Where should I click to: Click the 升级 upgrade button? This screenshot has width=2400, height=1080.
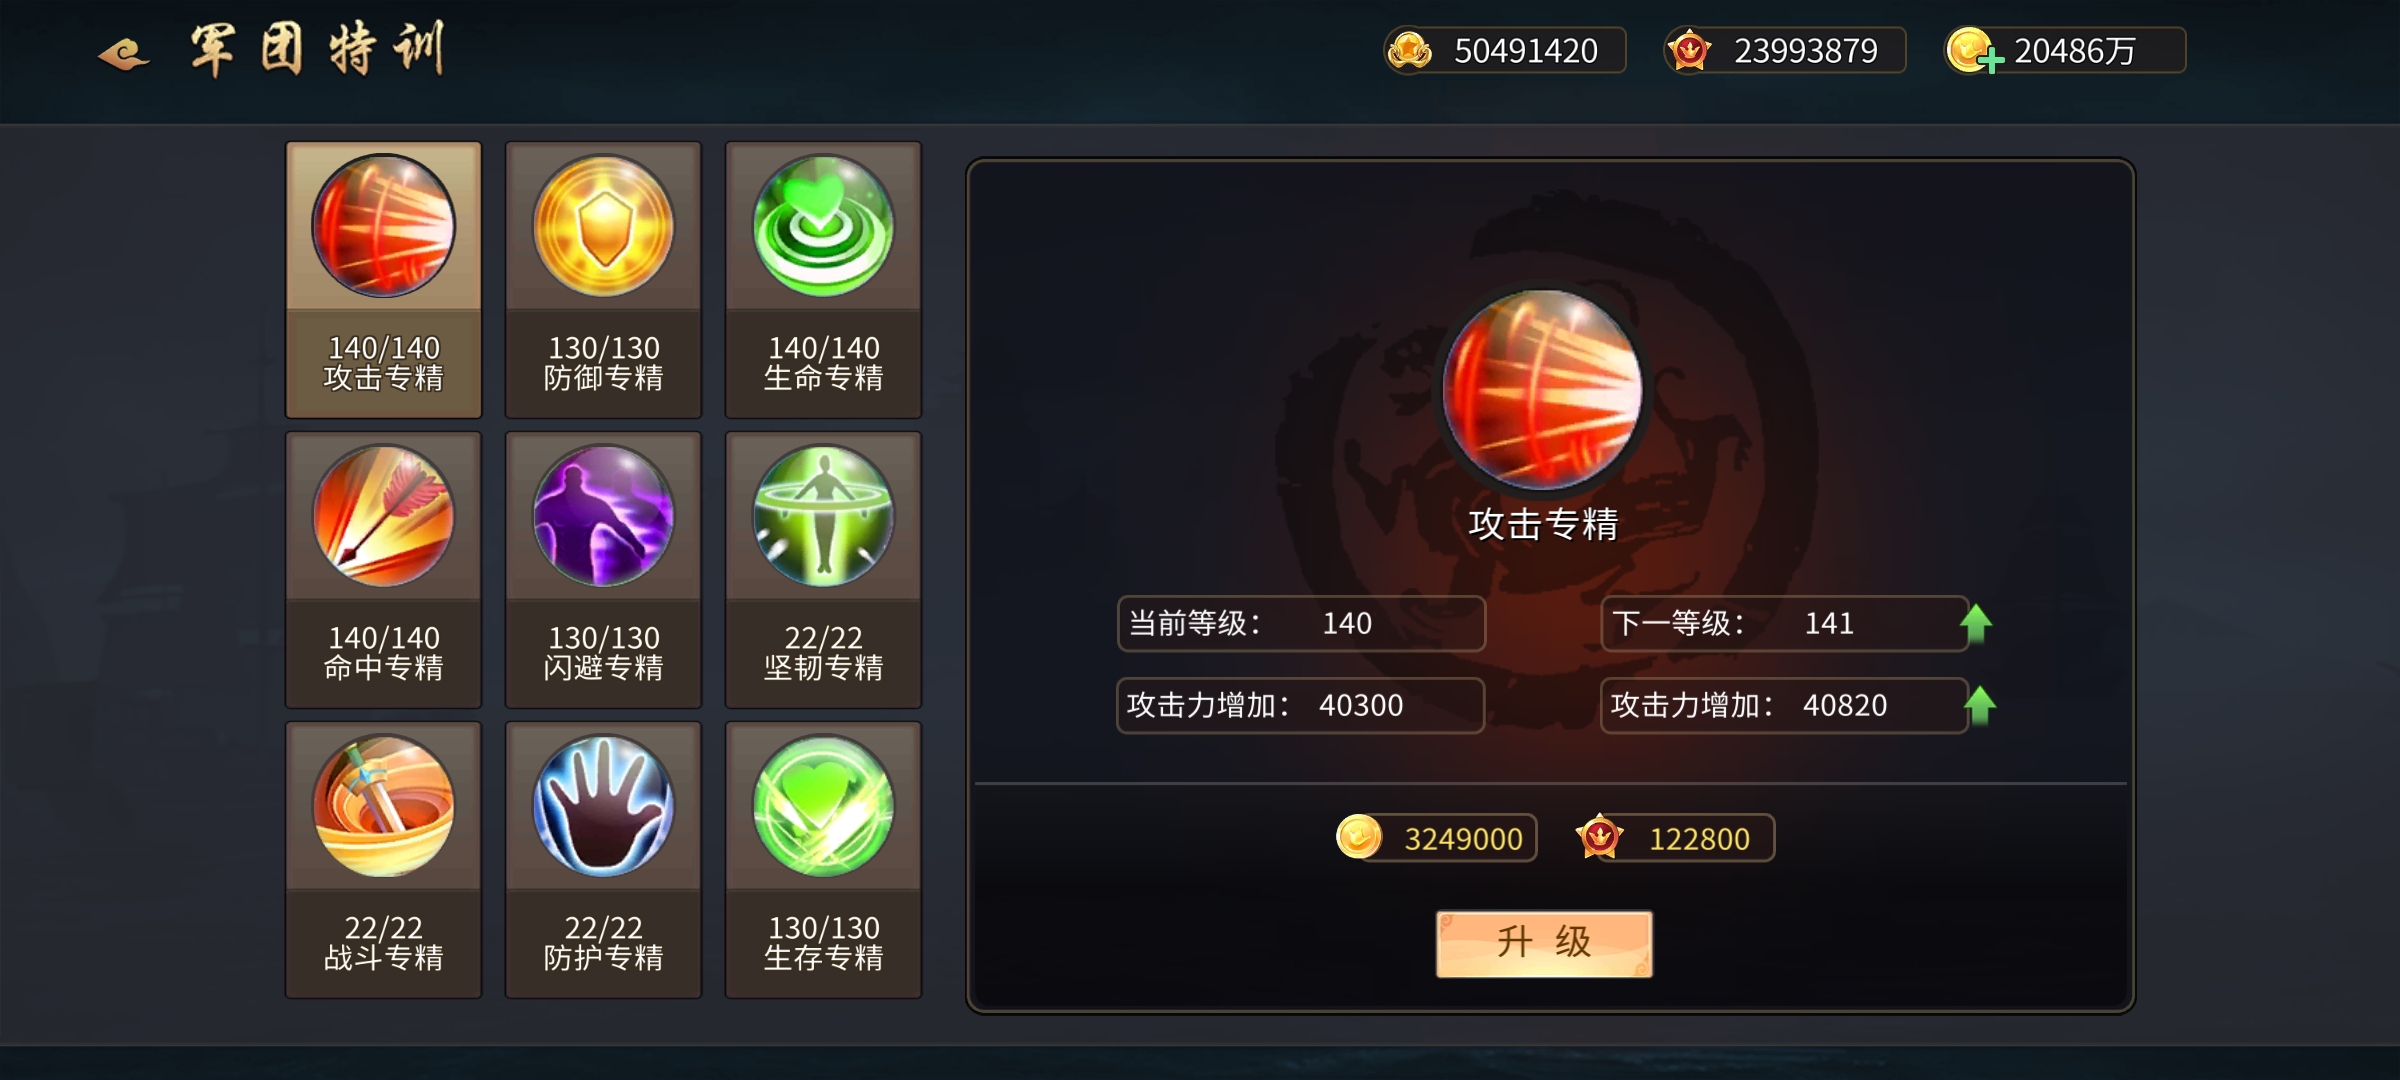click(1544, 943)
